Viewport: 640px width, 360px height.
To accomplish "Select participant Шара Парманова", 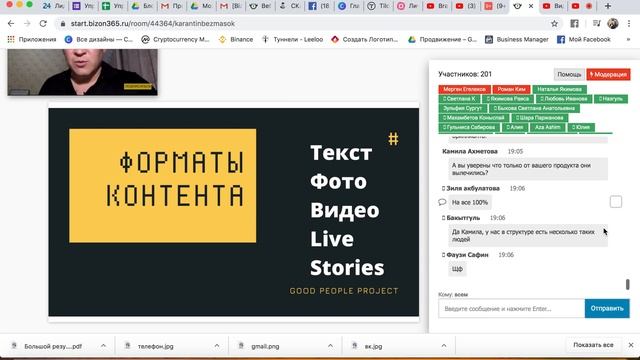I will 539,118.
